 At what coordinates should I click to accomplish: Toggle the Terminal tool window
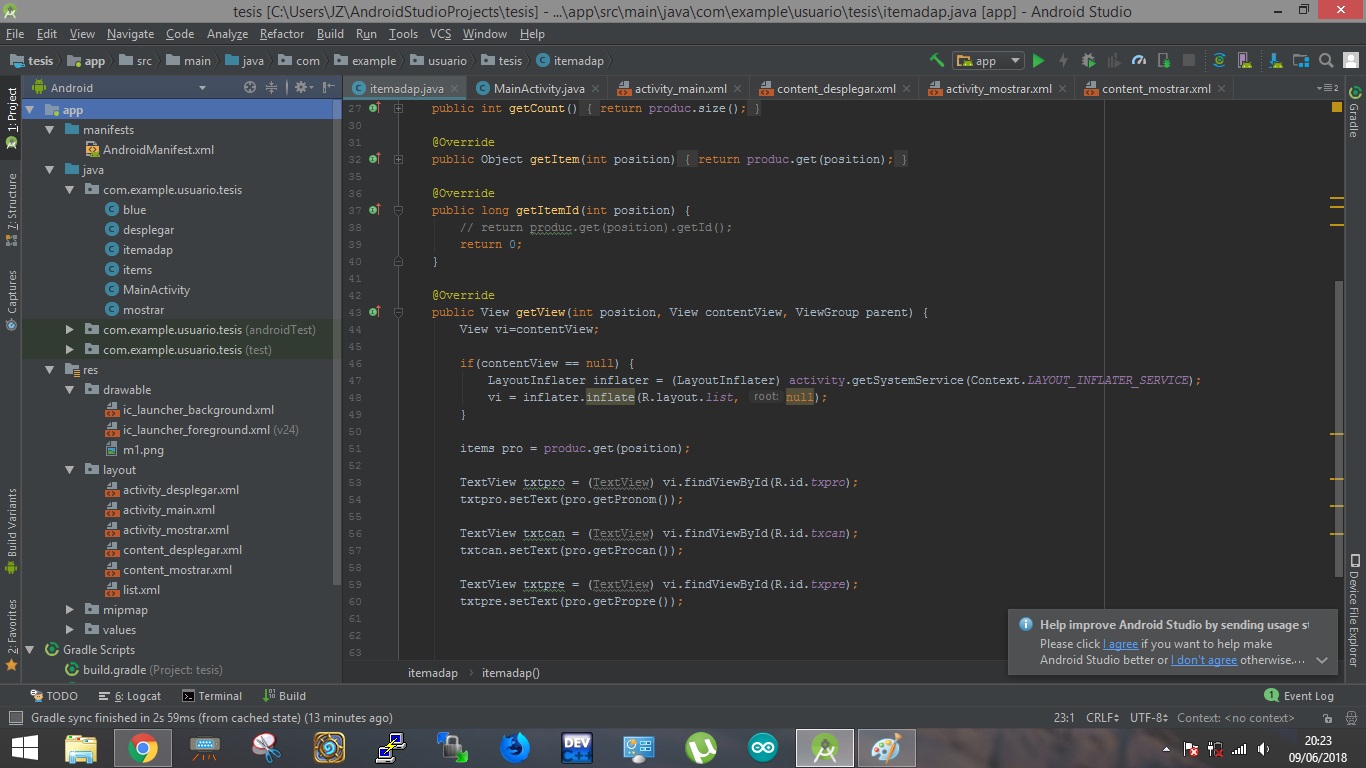tap(212, 696)
